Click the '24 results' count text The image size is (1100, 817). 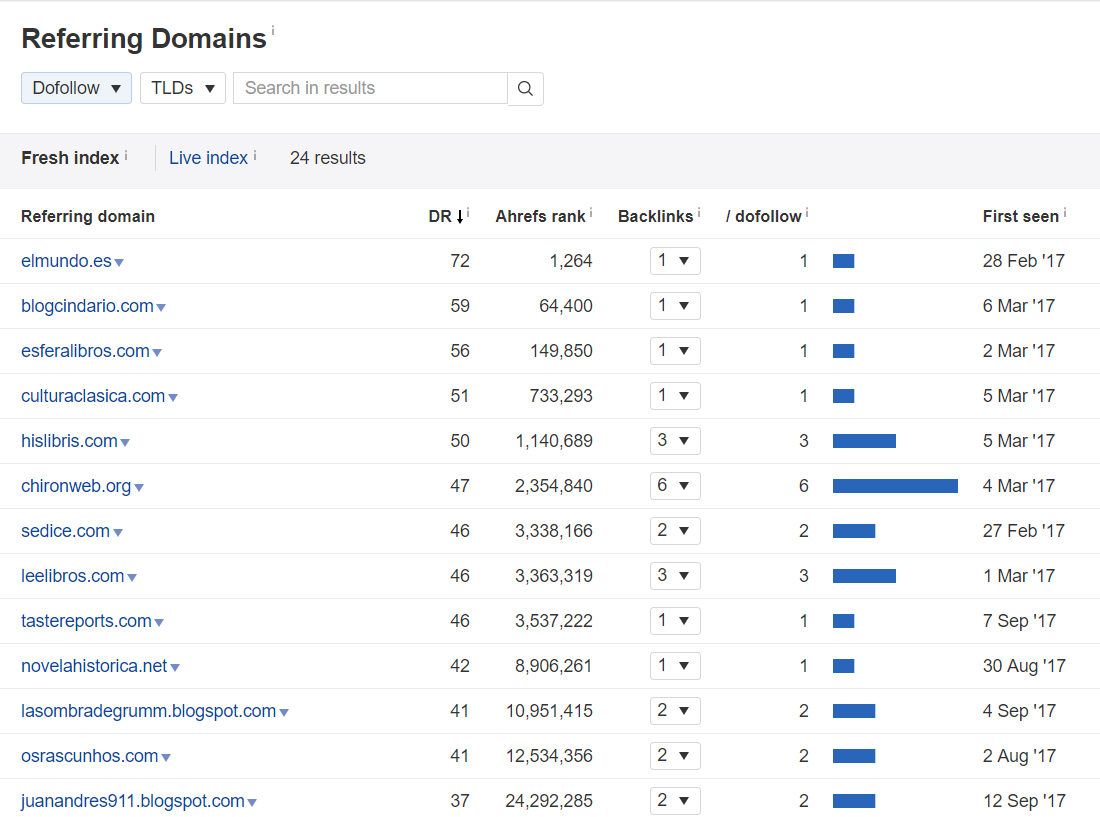[328, 158]
